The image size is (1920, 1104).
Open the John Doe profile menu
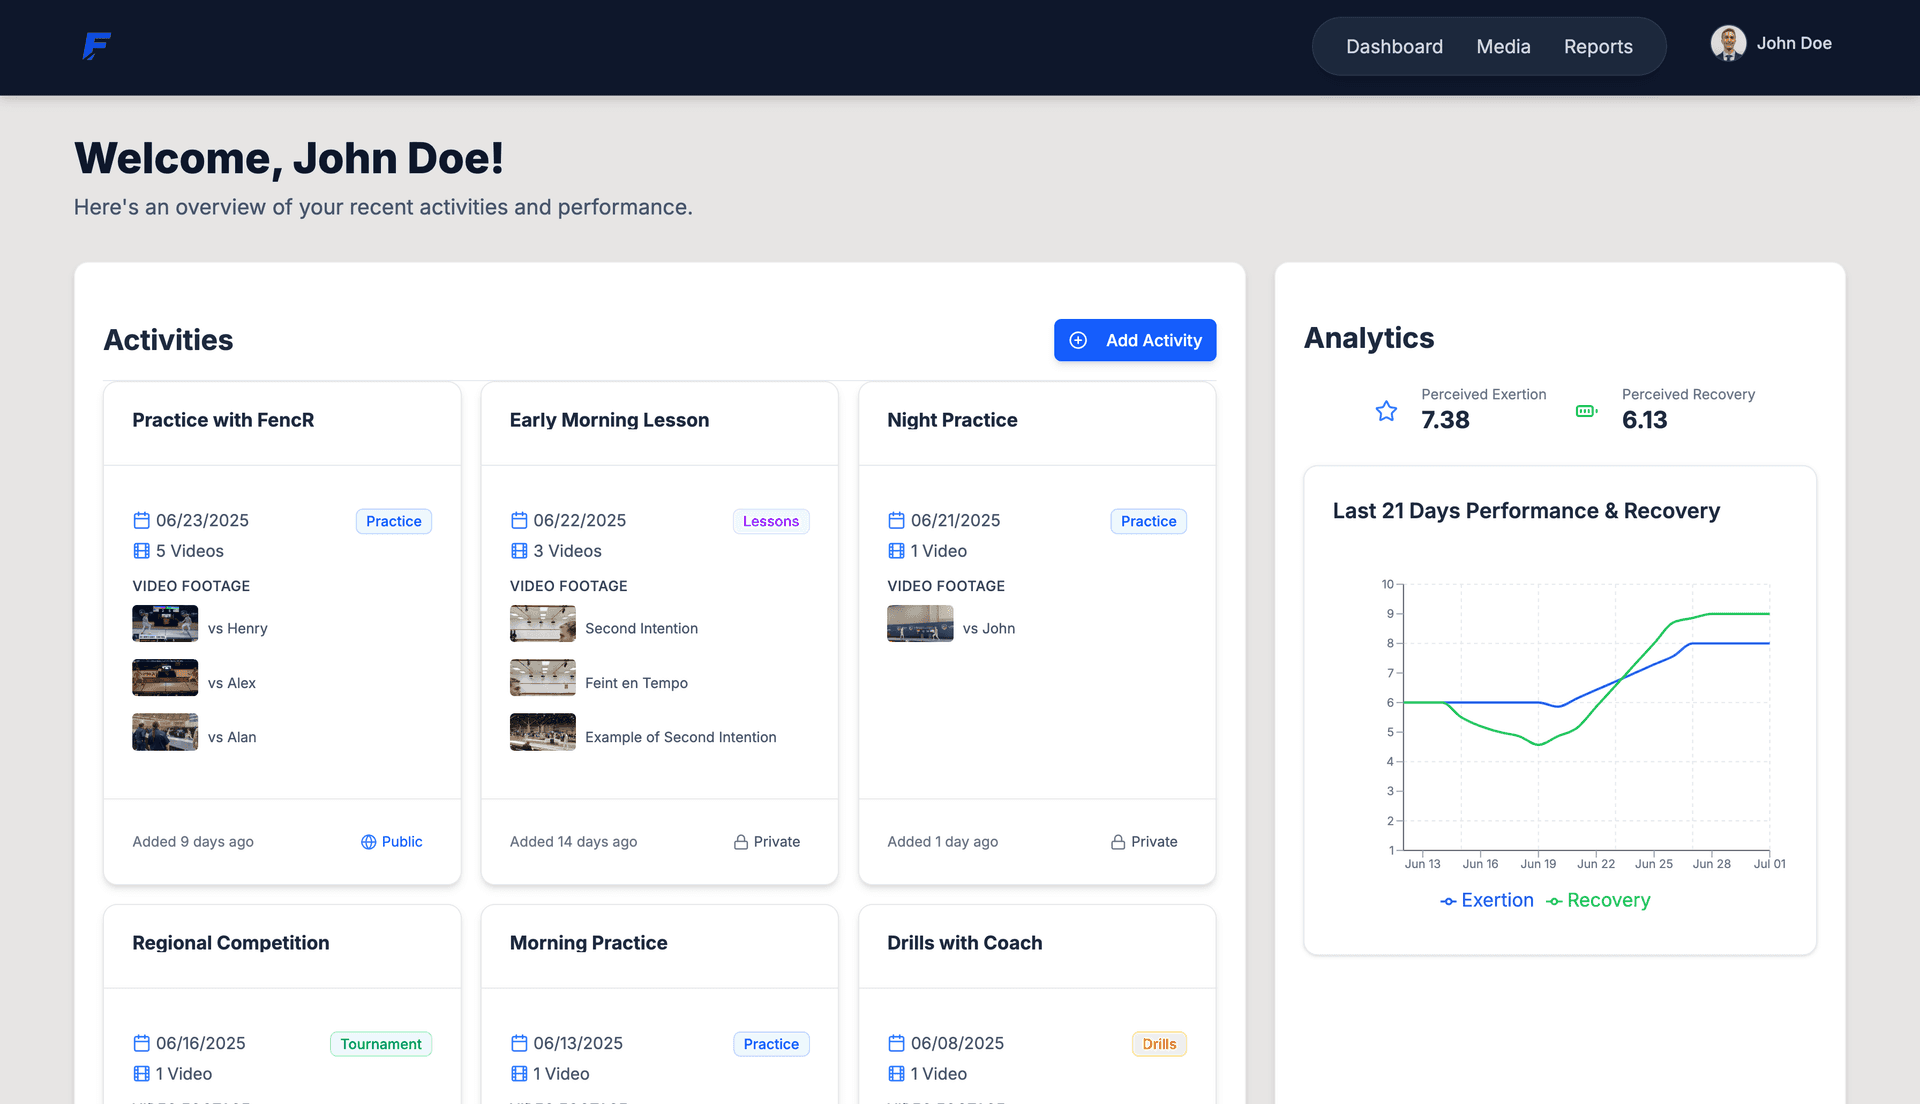pos(1771,43)
